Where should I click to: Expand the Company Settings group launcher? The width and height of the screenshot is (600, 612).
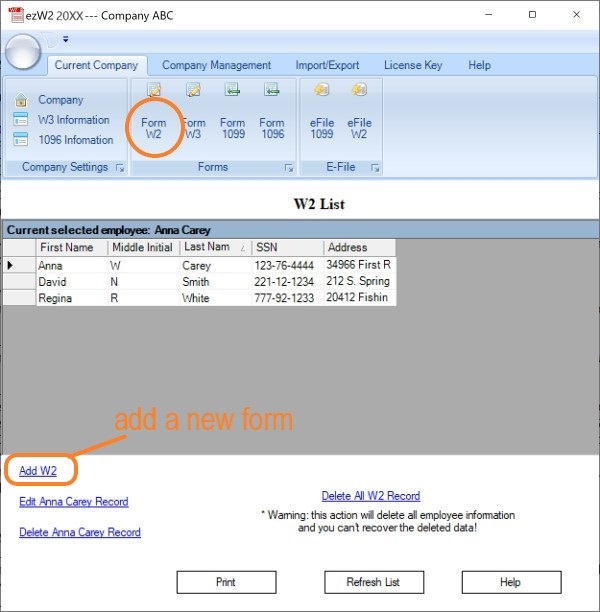point(120,168)
